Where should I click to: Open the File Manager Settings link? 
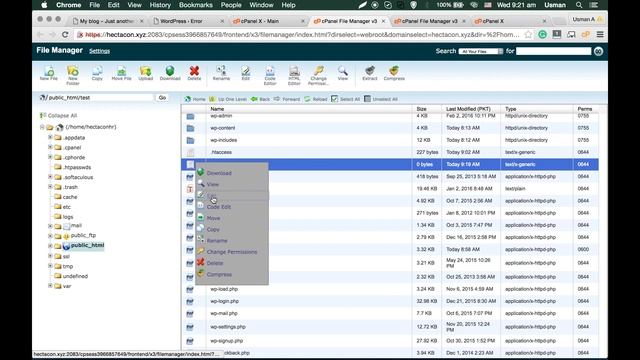99,51
